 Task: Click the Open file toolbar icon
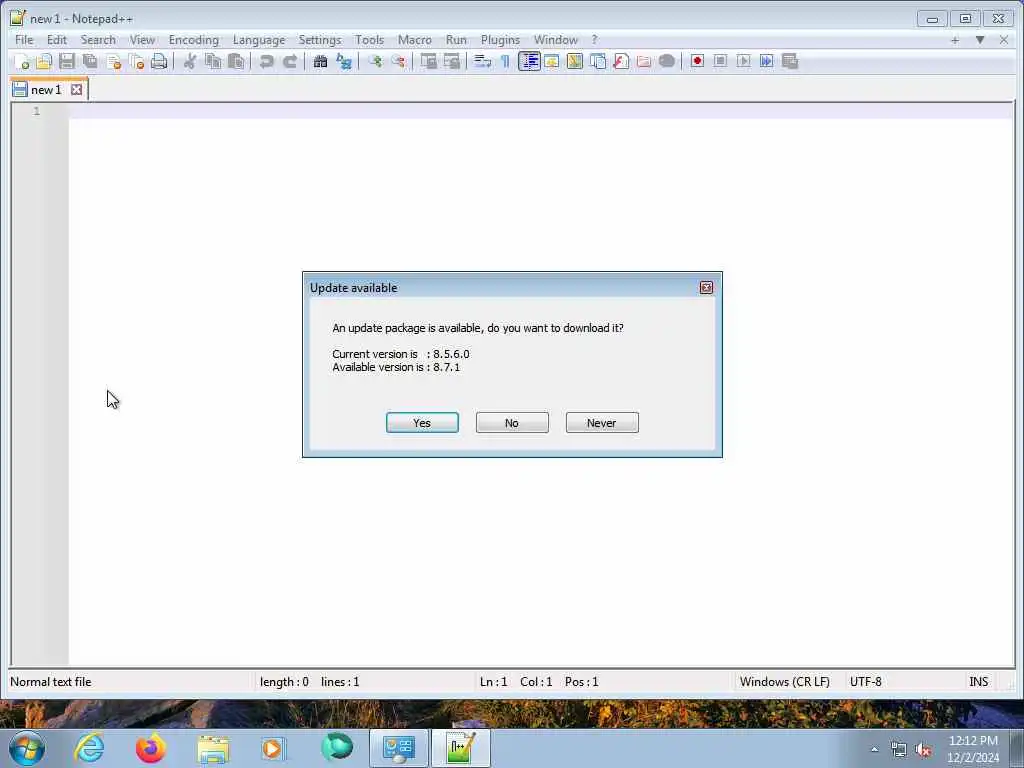[x=44, y=61]
